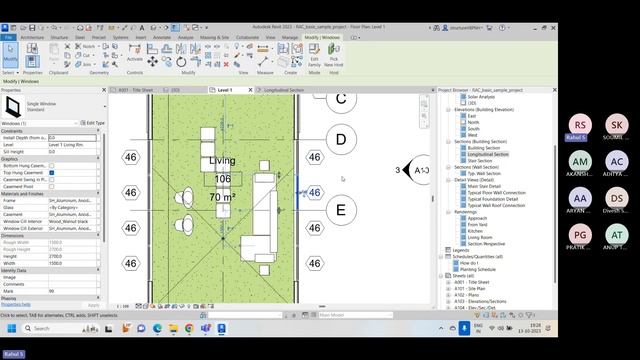The height and width of the screenshot is (360, 640).
Task: Collapse the Dimensions section in Properties
Action: 98,236
